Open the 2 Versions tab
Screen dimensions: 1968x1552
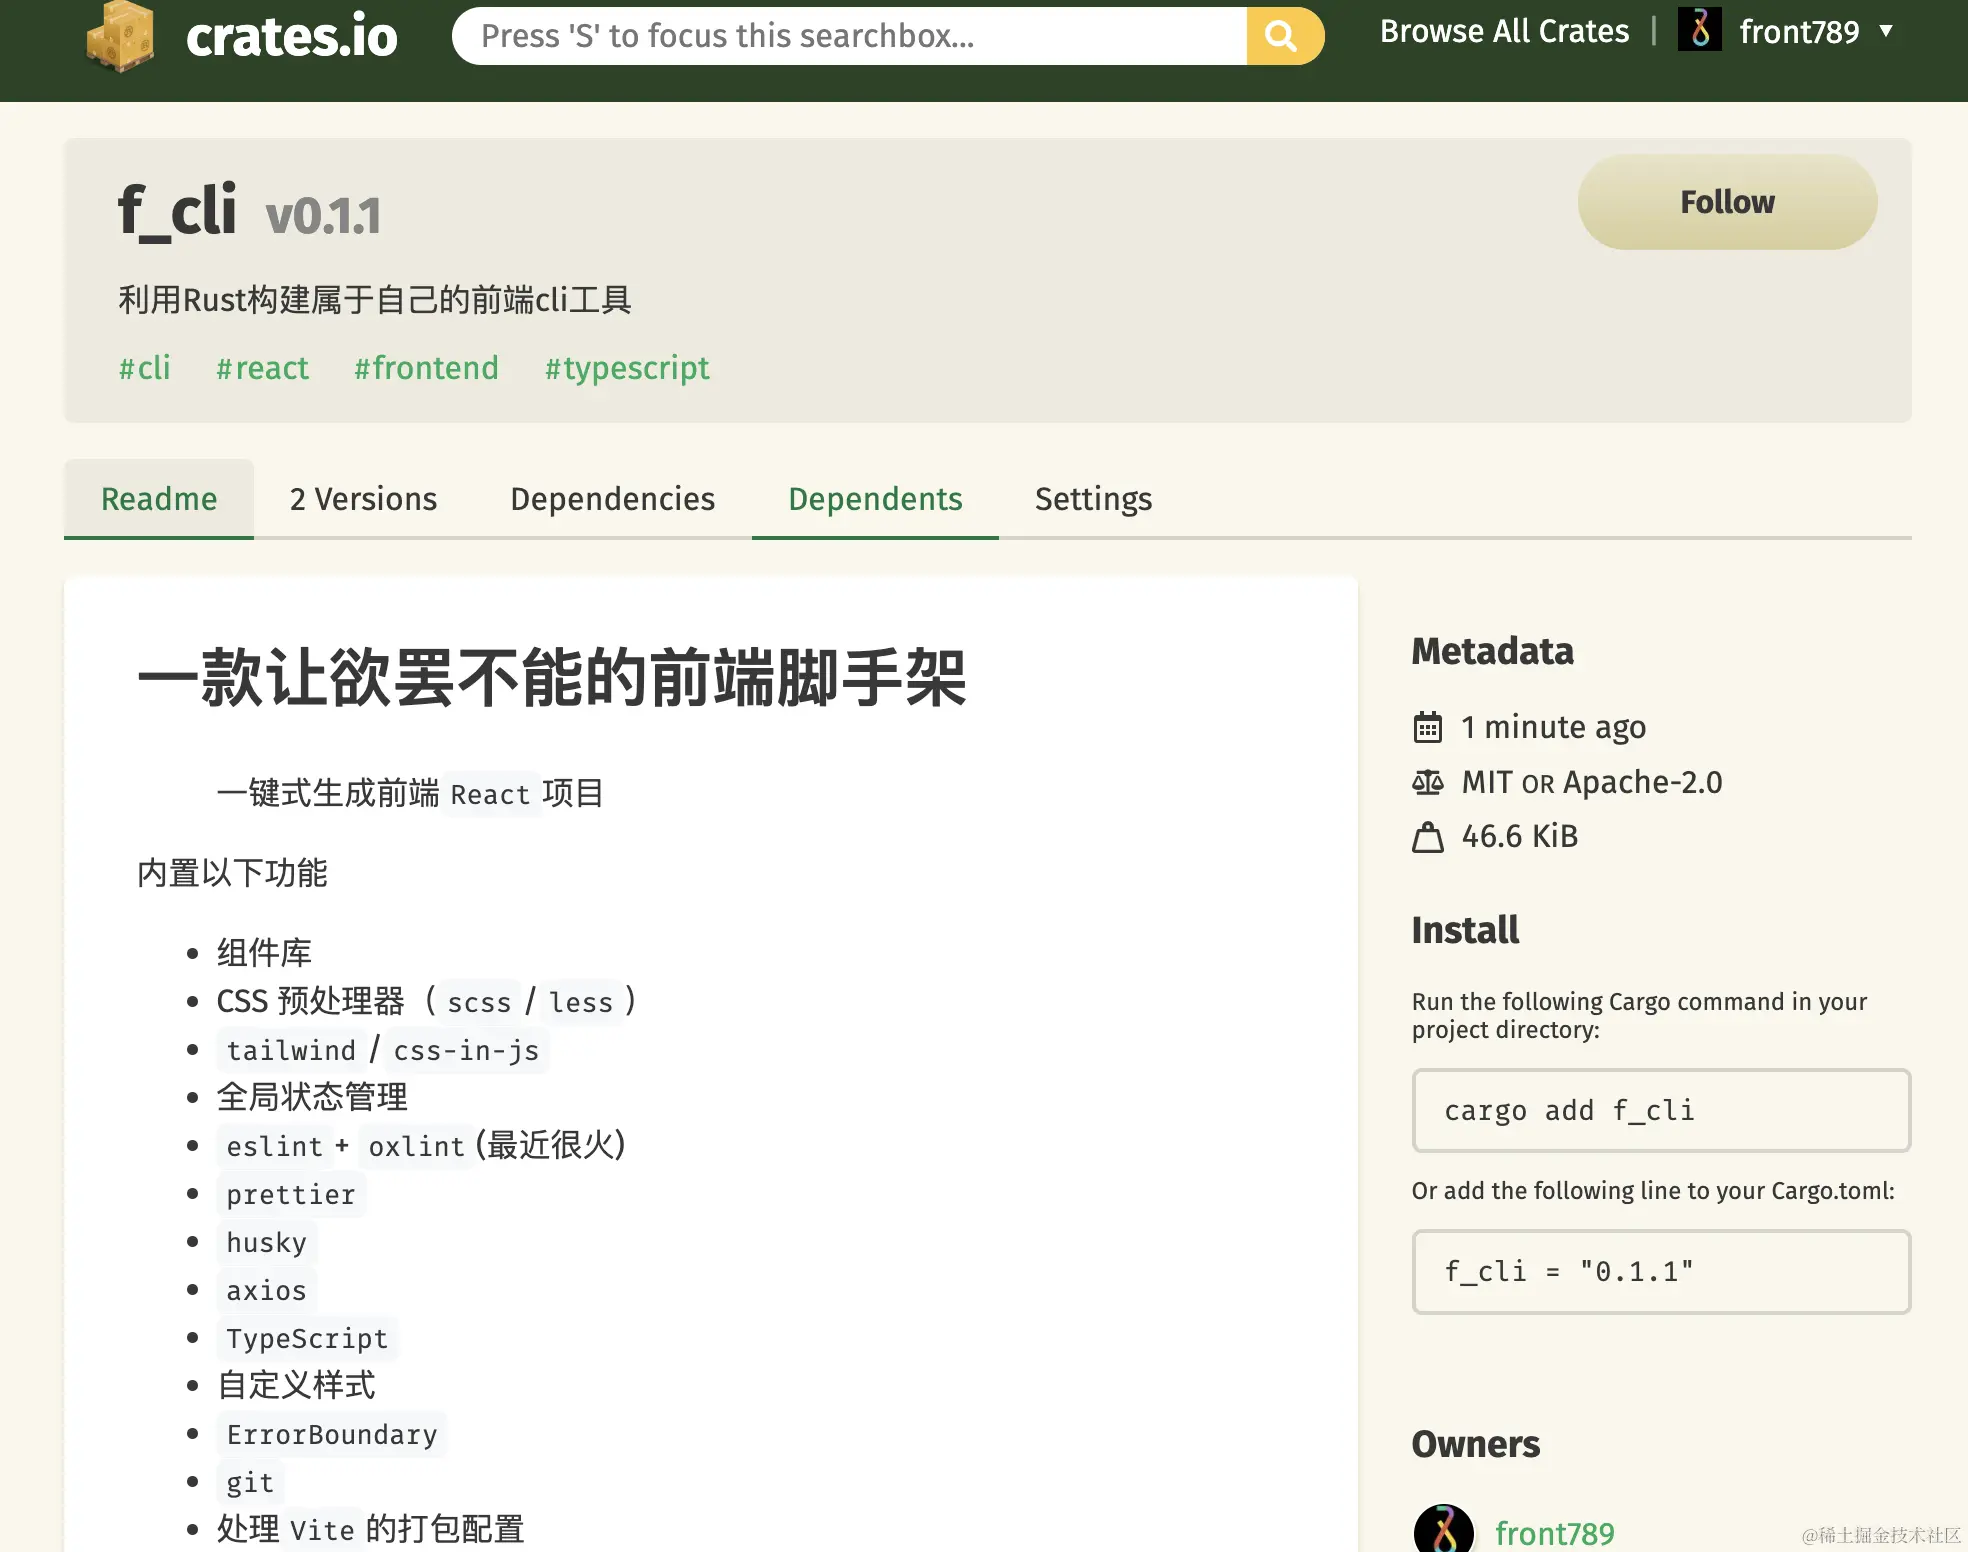(363, 499)
